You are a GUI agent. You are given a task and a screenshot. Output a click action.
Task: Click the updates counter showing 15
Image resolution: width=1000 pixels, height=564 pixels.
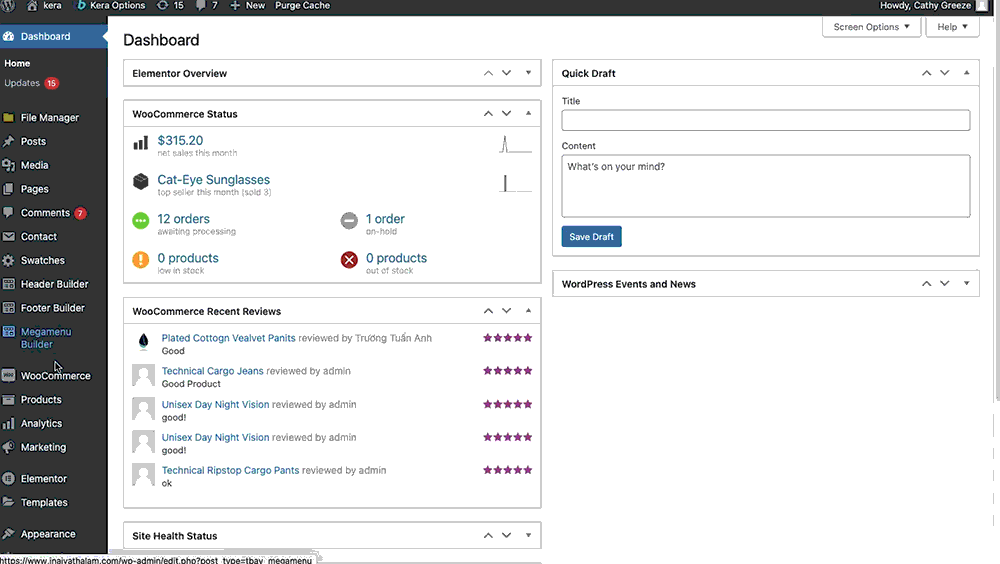pyautogui.click(x=170, y=6)
